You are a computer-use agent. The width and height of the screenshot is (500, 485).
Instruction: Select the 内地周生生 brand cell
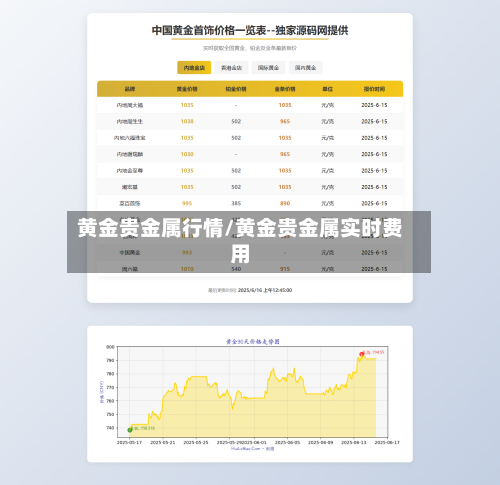tap(130, 121)
